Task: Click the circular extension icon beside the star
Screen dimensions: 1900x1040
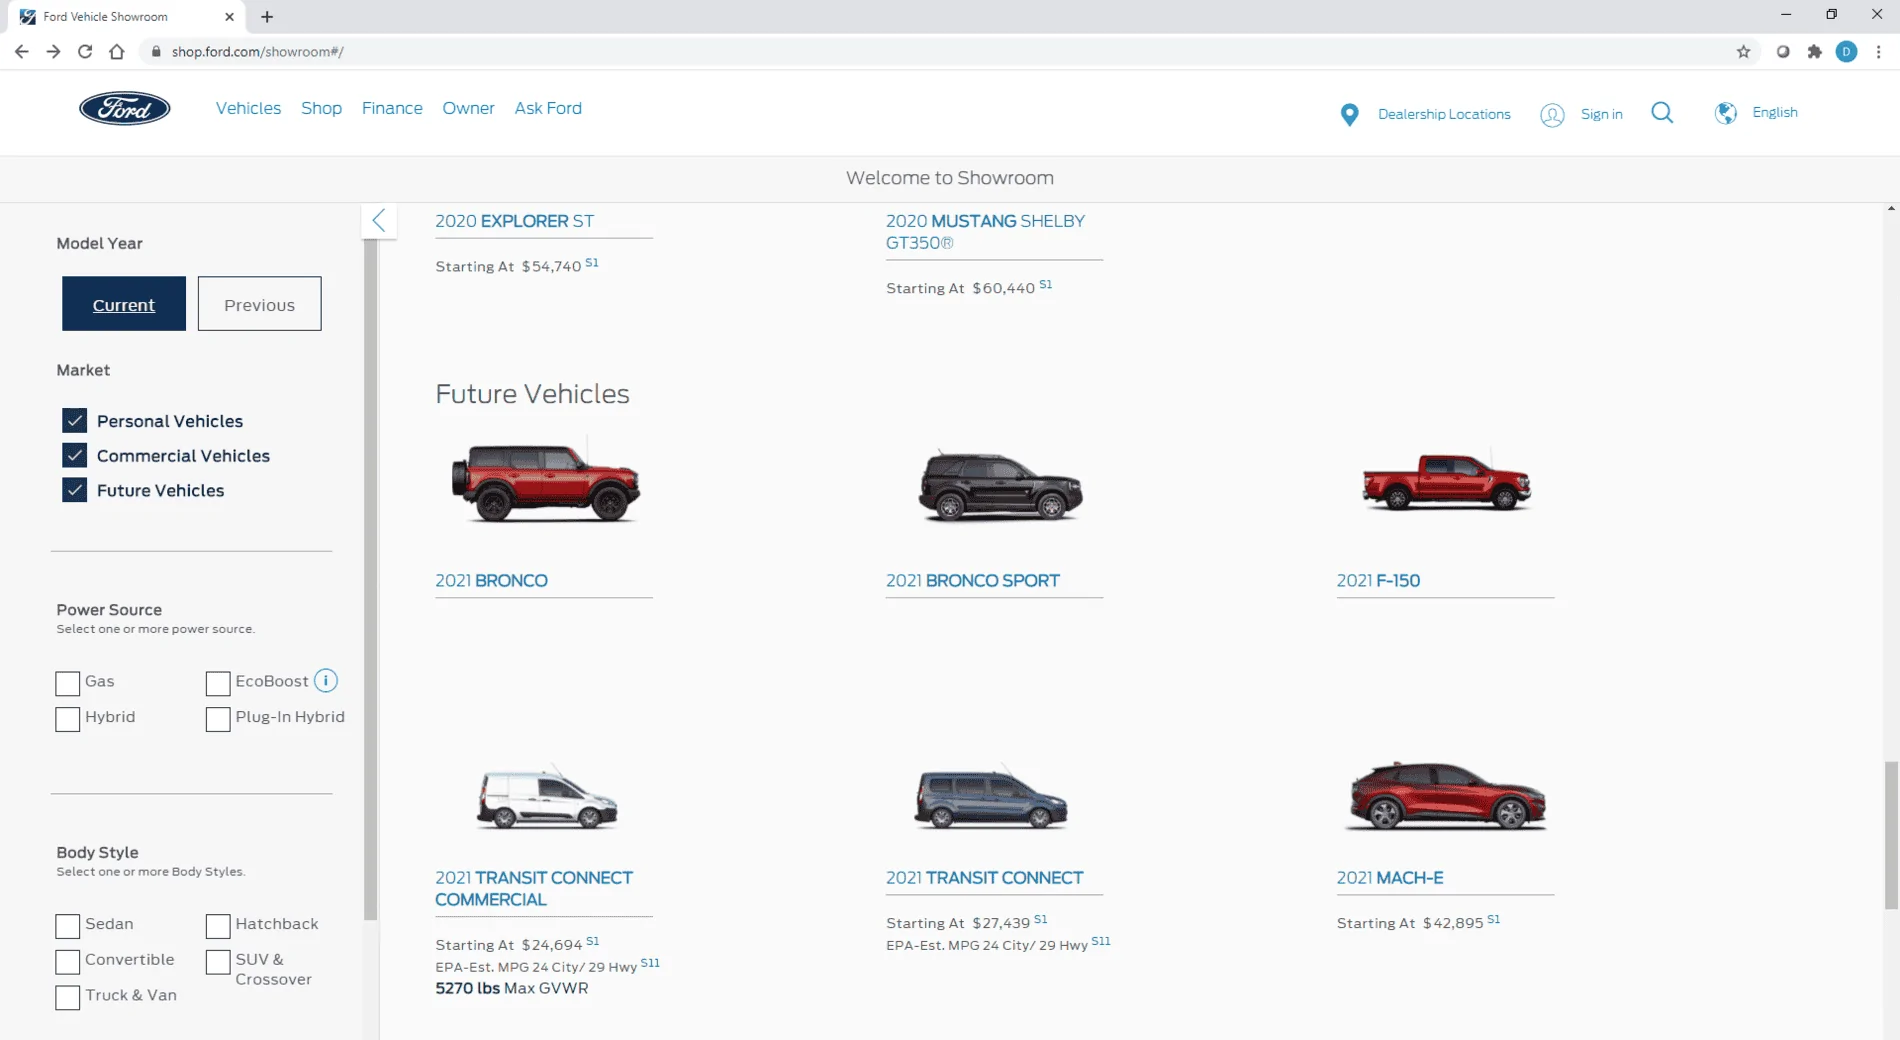Action: [1782, 52]
